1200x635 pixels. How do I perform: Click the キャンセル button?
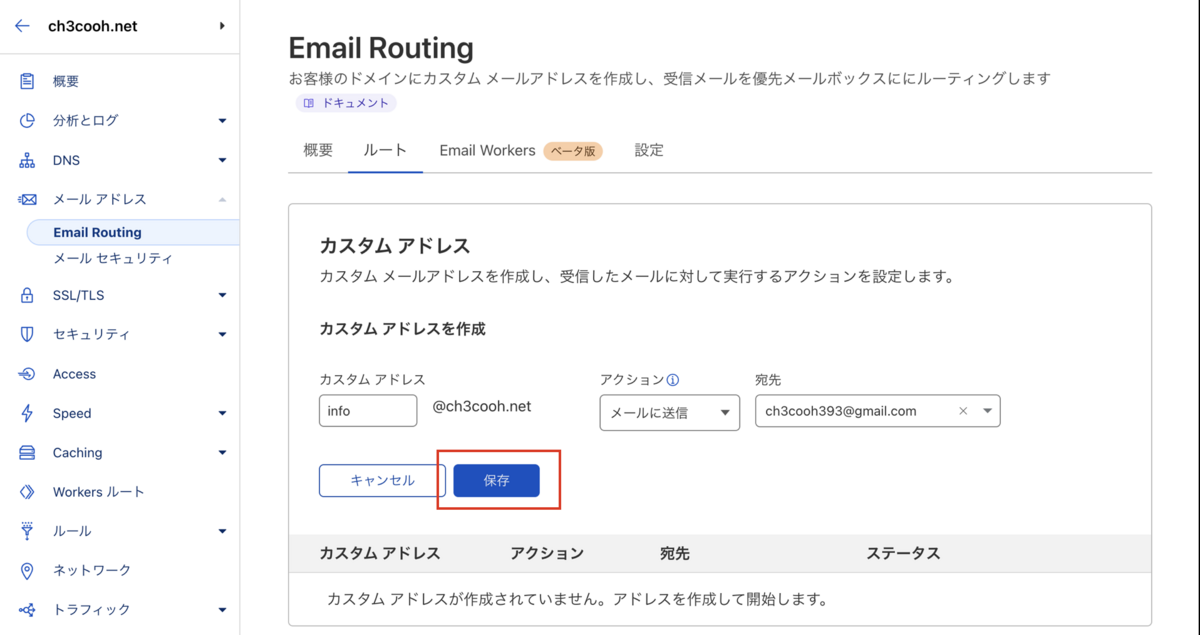382,480
